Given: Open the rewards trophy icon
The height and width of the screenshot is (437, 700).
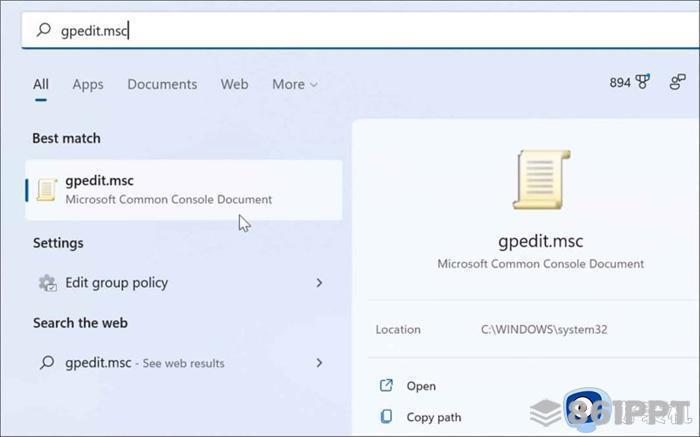Looking at the screenshot, I should click(643, 82).
